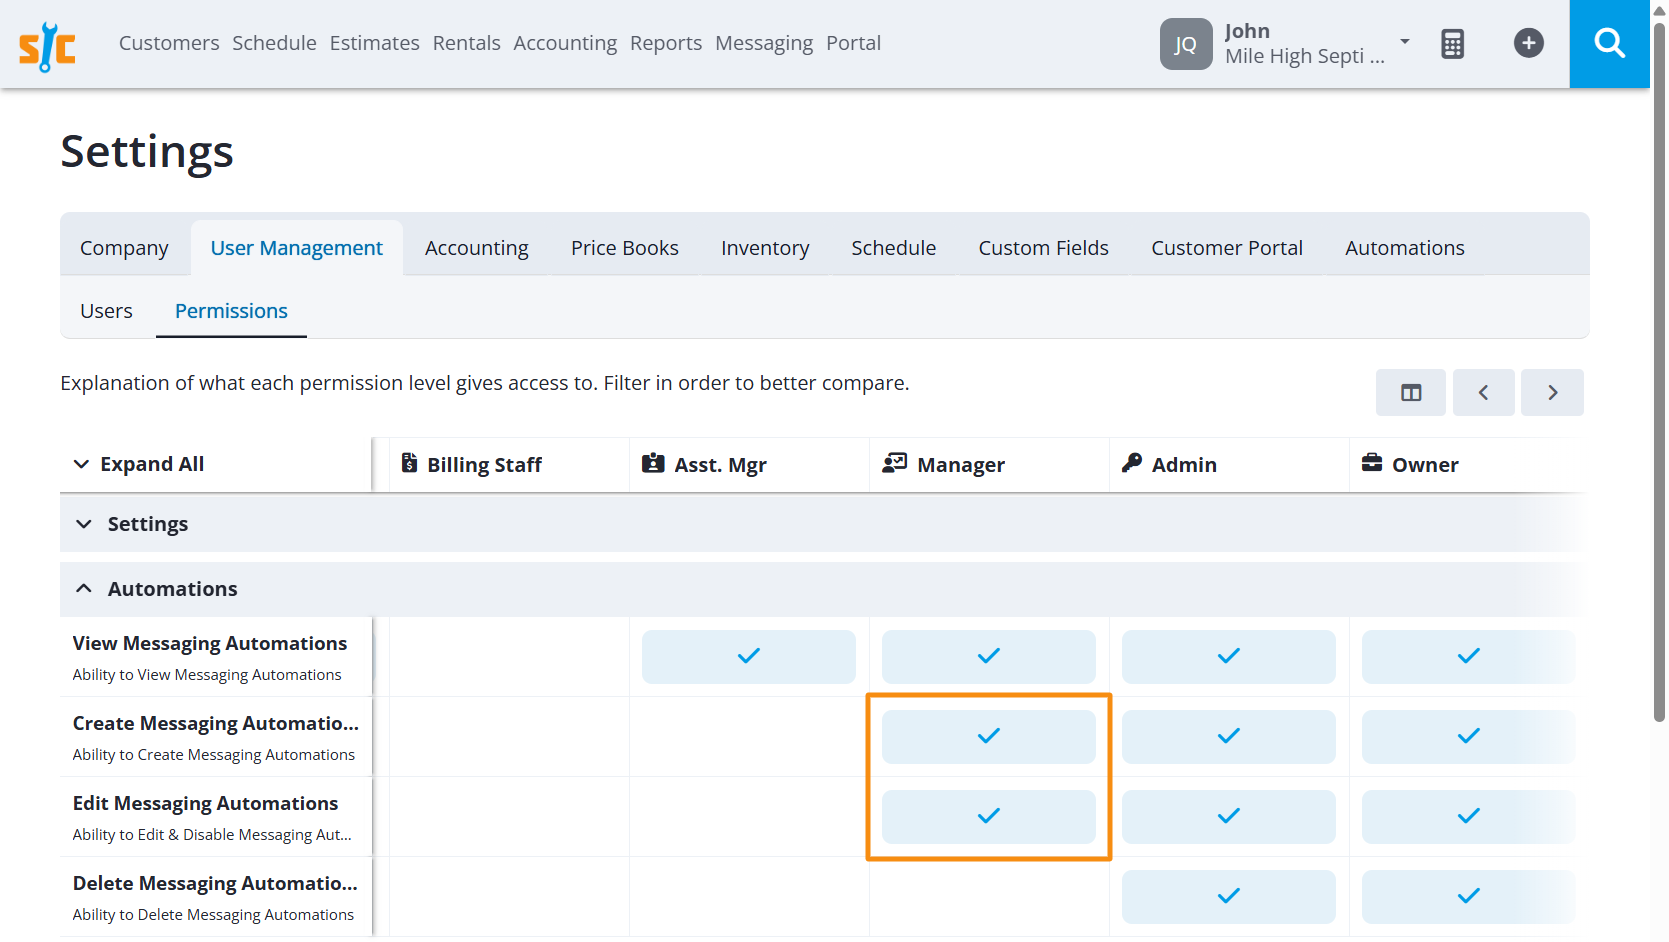Toggle Manager View Messaging Automations check
Image resolution: width=1669 pixels, height=942 pixels.
pos(988,656)
